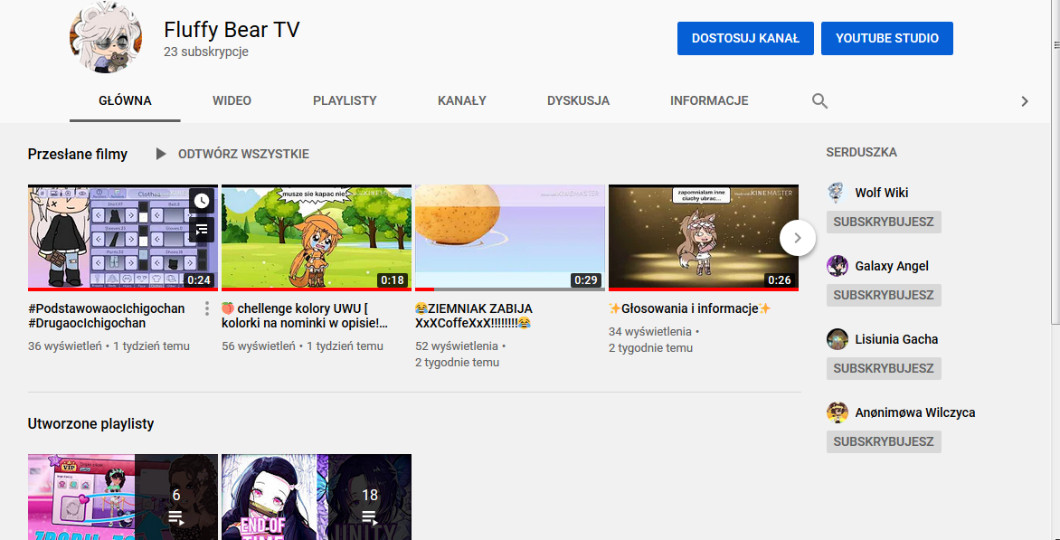Open YouTube Studio button
The height and width of the screenshot is (540, 1060).
(x=886, y=38)
